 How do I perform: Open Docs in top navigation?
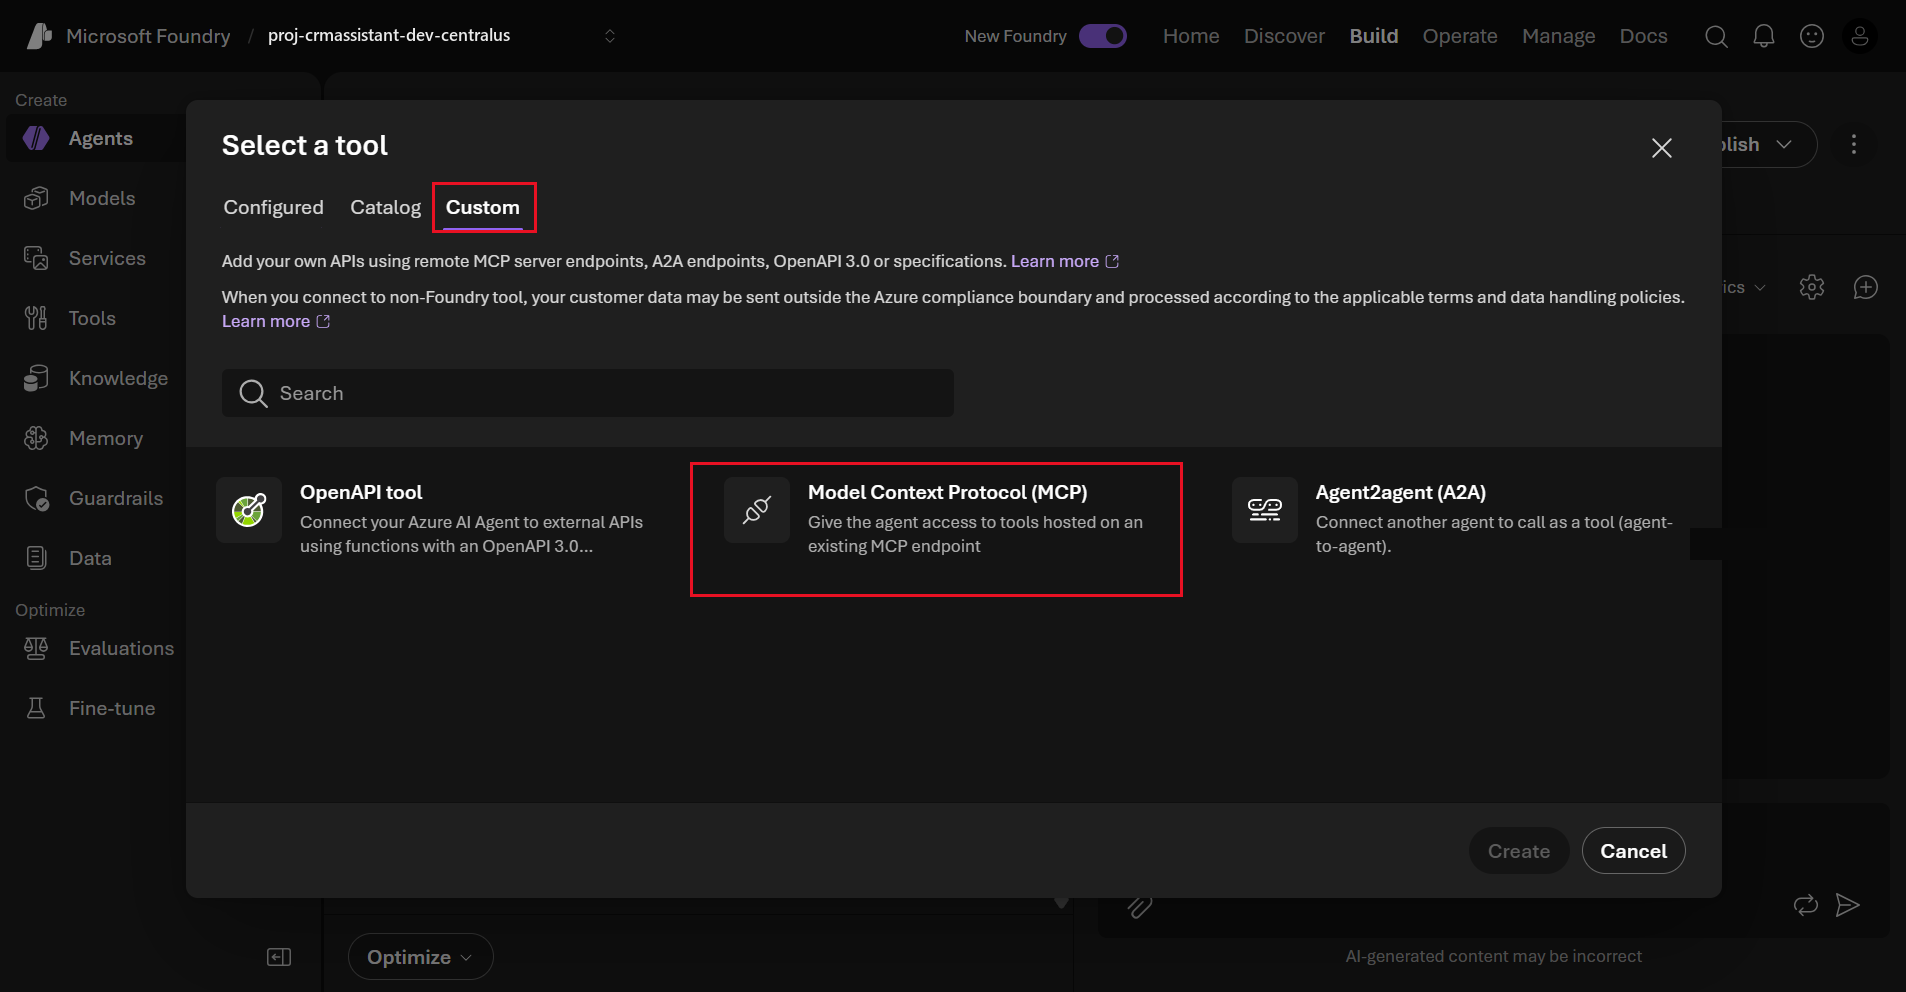[x=1644, y=36]
